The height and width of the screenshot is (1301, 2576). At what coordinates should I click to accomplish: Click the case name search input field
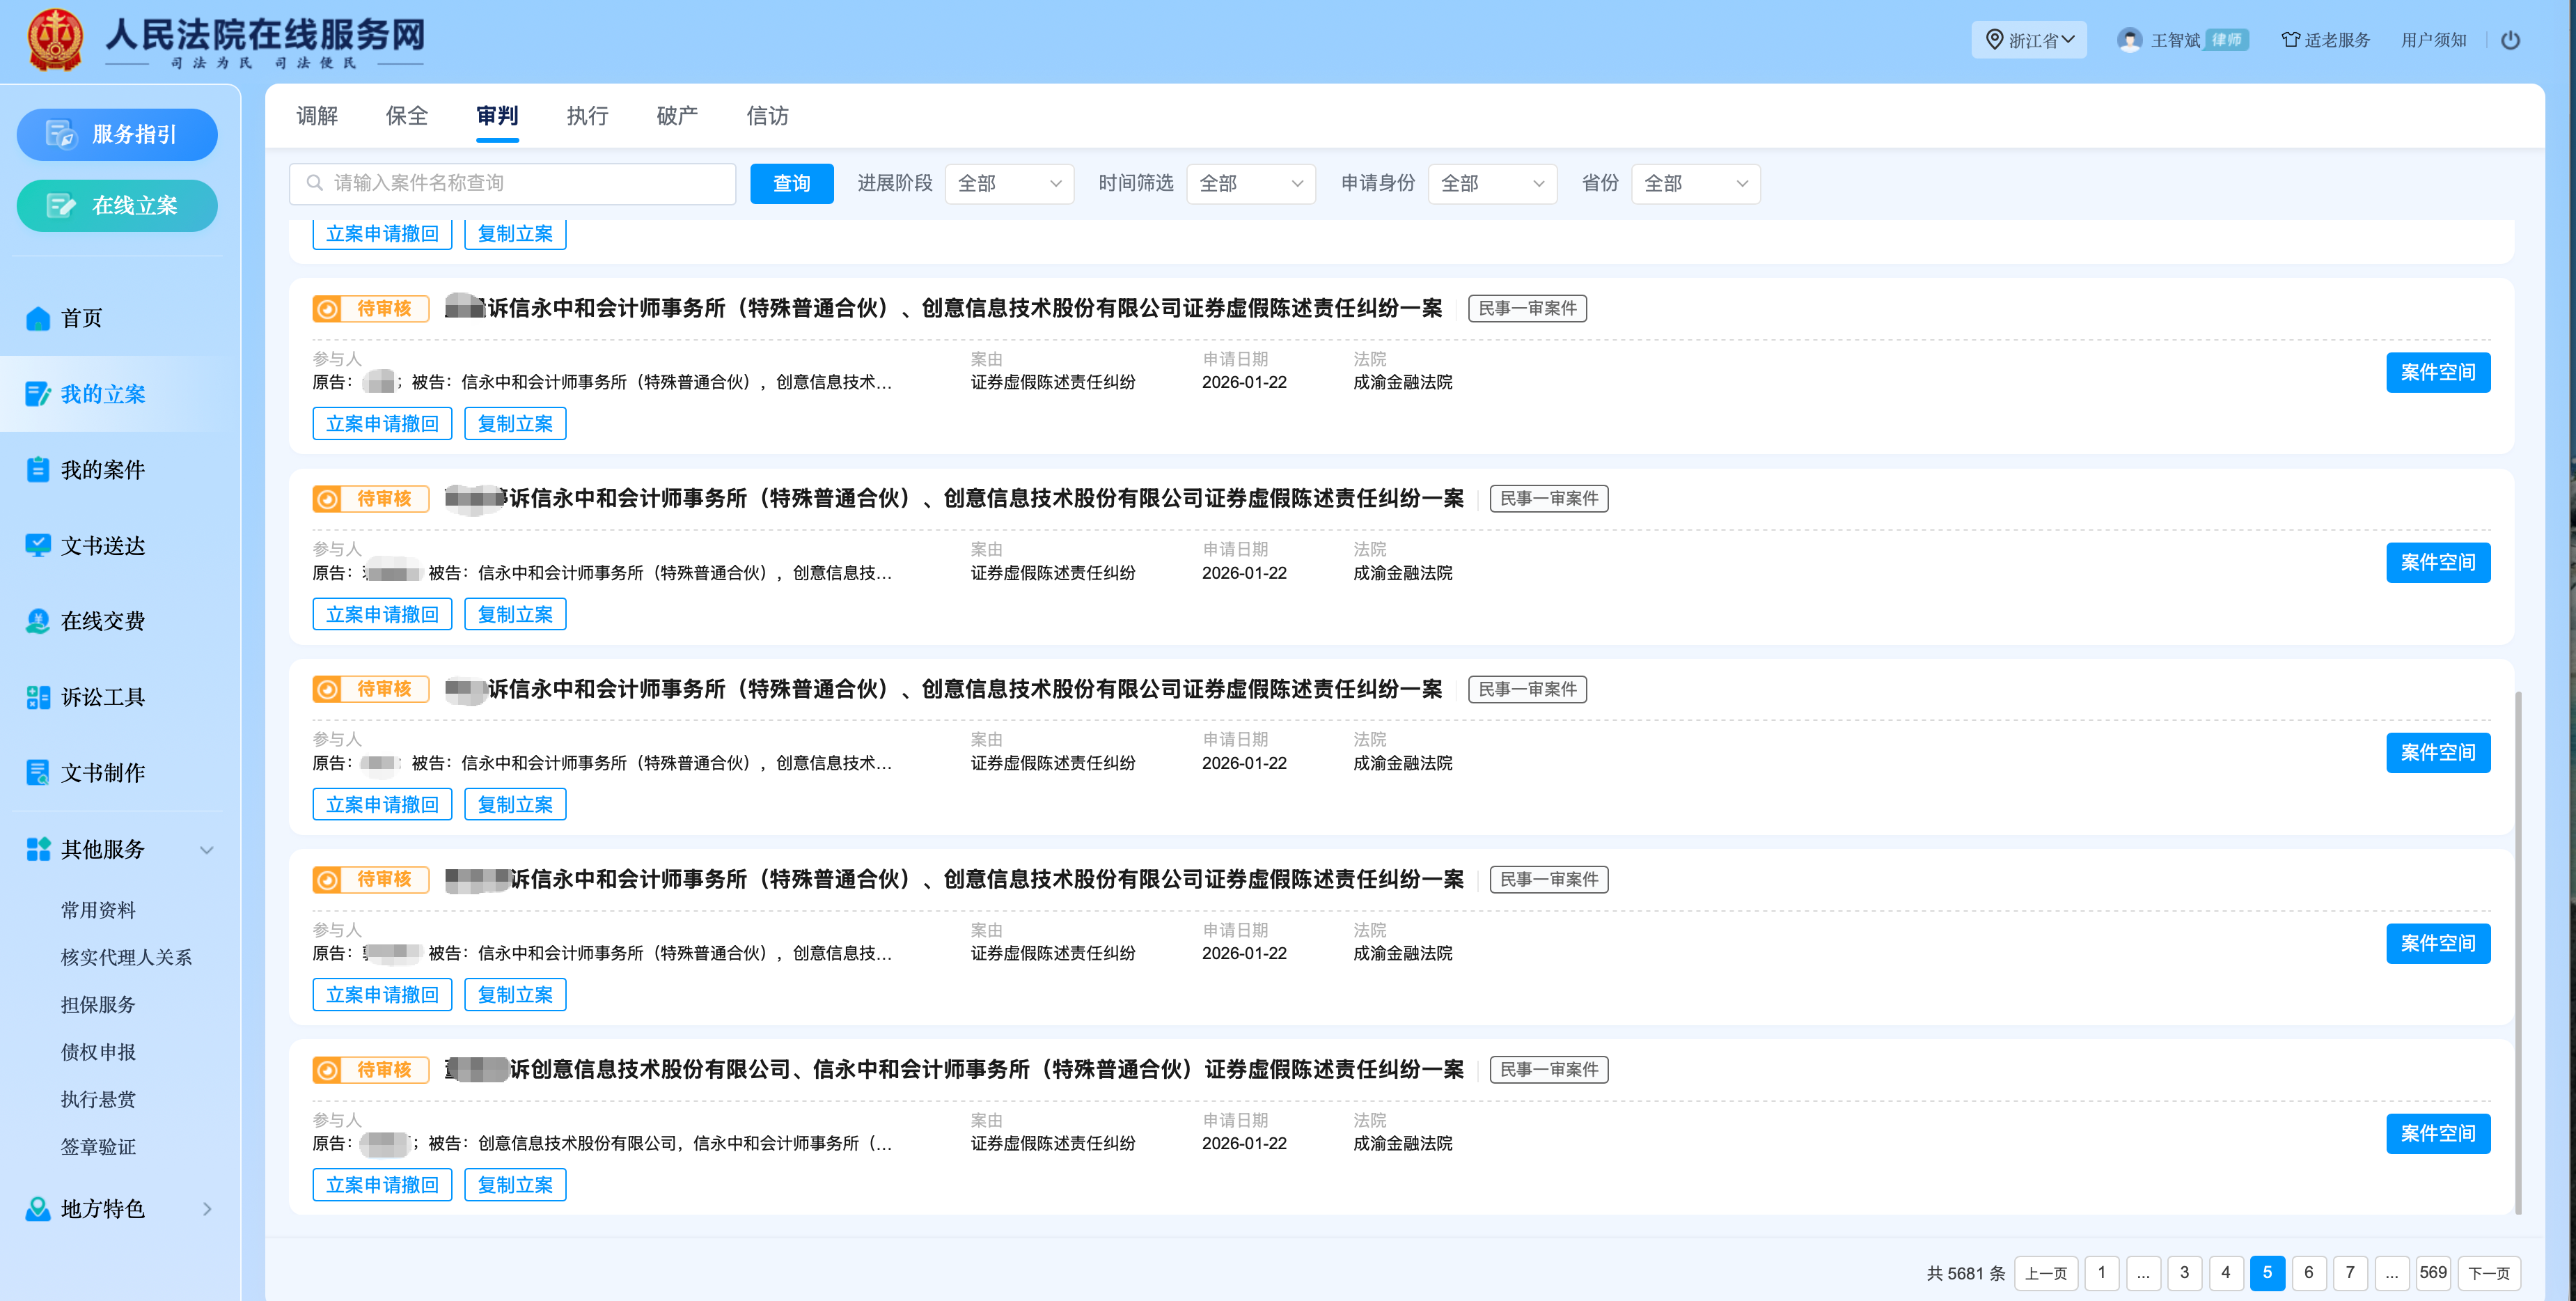click(512, 183)
